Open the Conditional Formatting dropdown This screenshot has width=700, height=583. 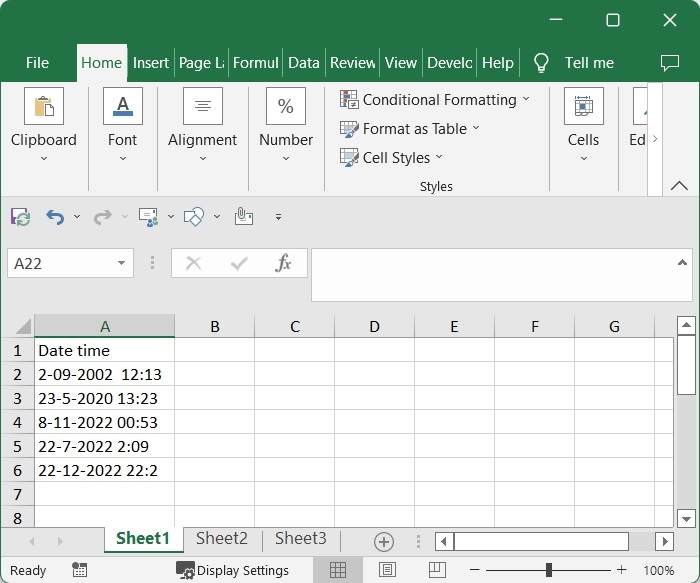pyautogui.click(x=435, y=100)
